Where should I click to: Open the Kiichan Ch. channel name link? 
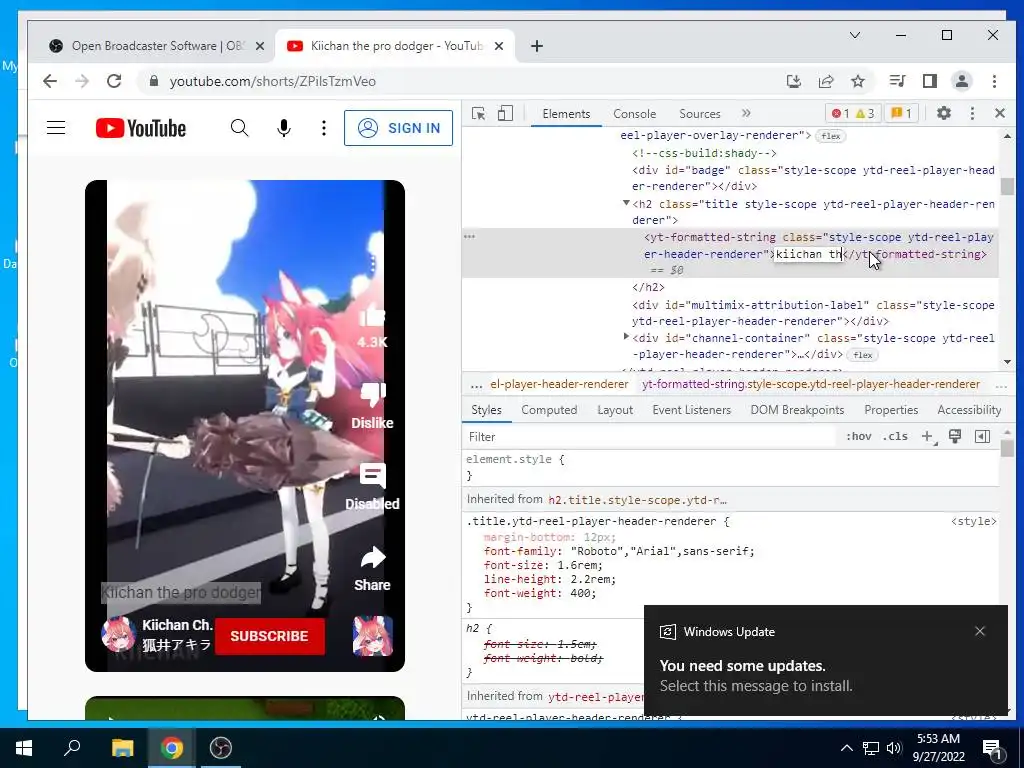[x=178, y=625]
